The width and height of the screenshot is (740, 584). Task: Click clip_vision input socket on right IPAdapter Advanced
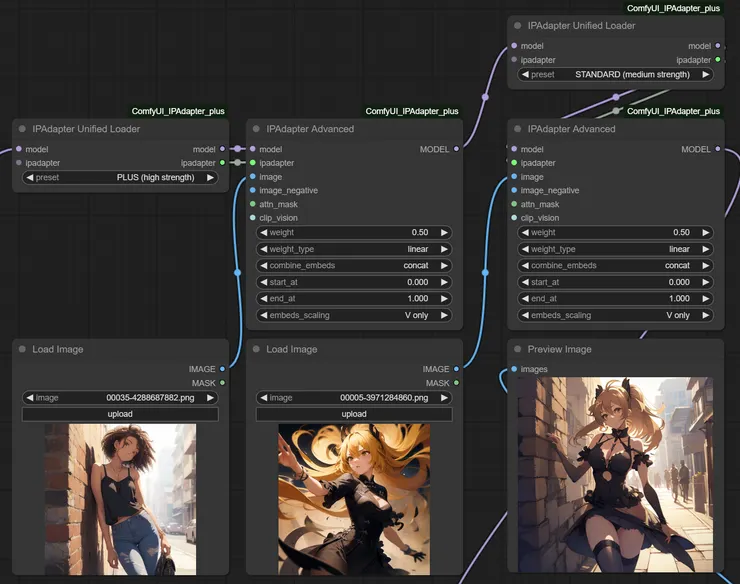pos(514,218)
